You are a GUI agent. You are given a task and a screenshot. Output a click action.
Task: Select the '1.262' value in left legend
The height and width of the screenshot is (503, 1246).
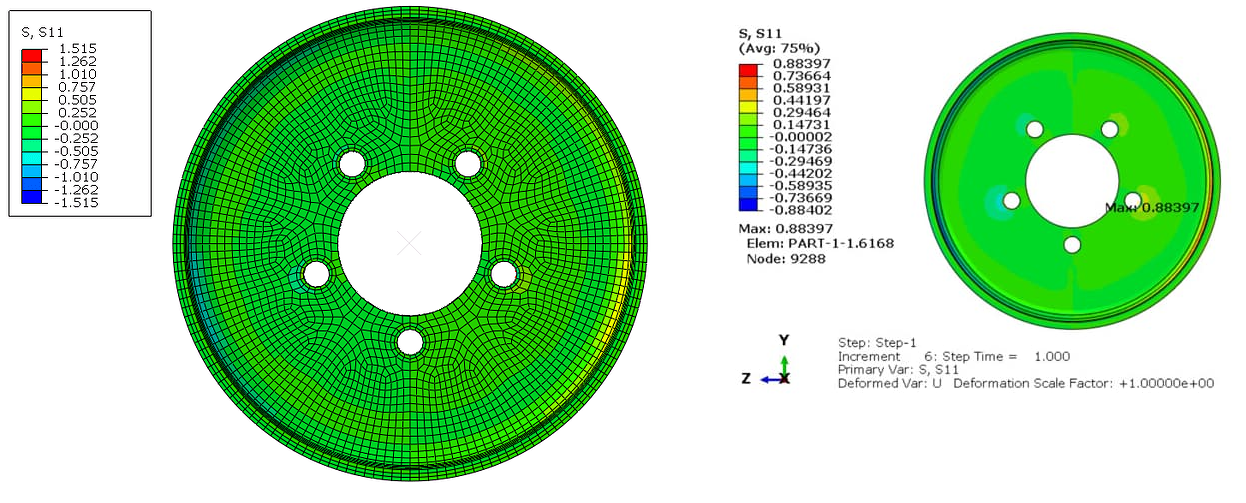[77, 64]
